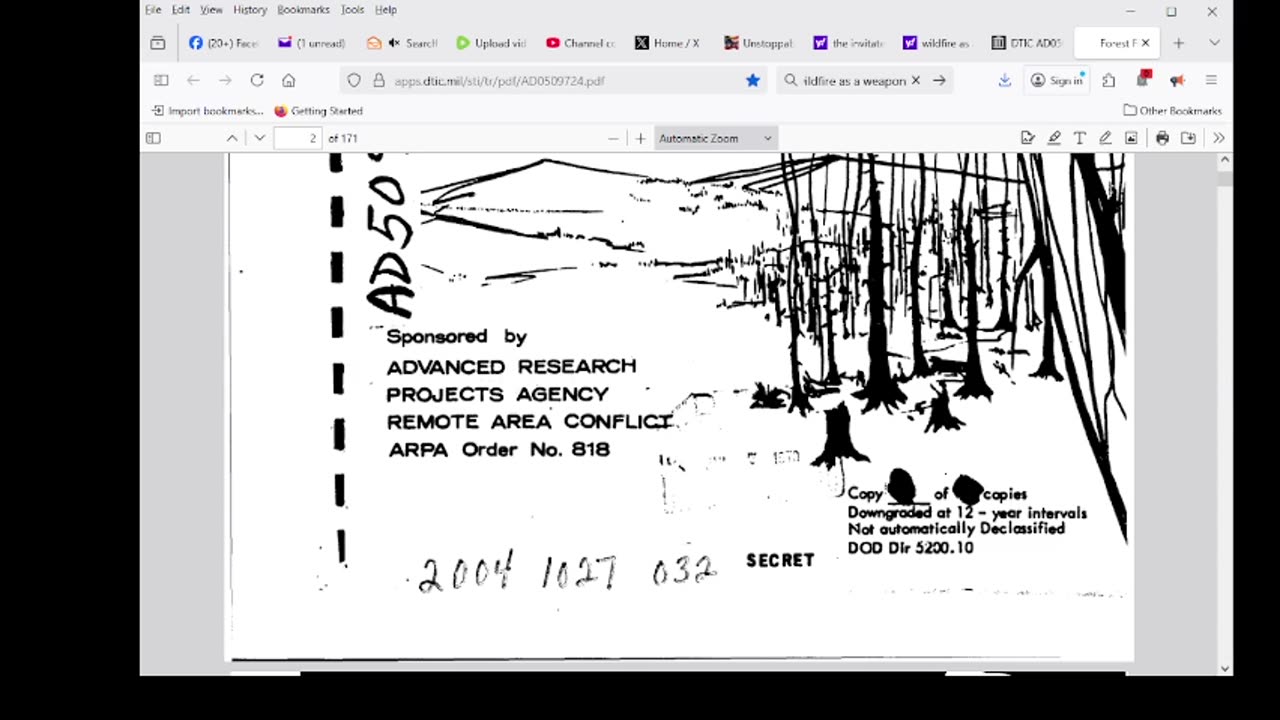Zoom out the PDF with minus
The height and width of the screenshot is (720, 1280).
[613, 138]
